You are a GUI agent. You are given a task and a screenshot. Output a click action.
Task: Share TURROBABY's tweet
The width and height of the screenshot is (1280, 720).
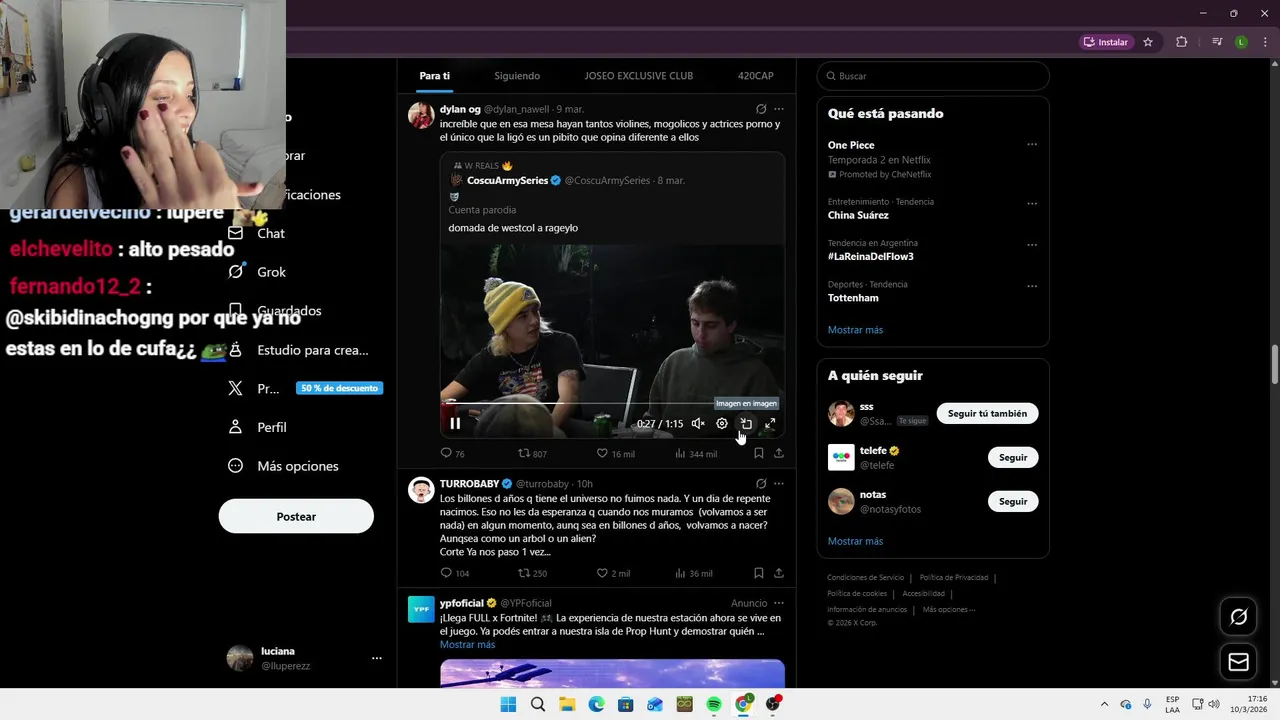(x=779, y=573)
